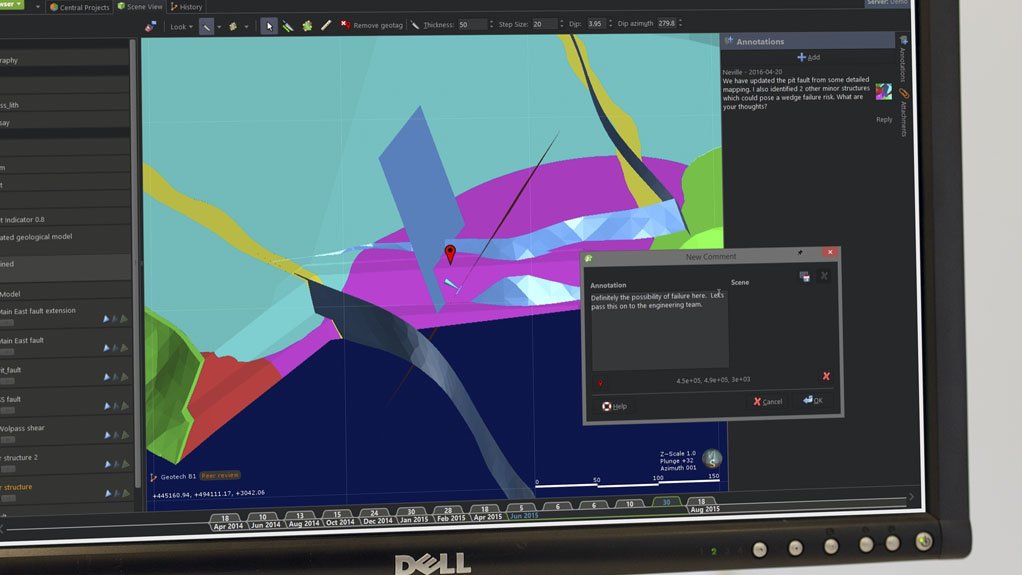Click the red geotag pin in dialog
1022x575 pixels.
click(x=600, y=383)
